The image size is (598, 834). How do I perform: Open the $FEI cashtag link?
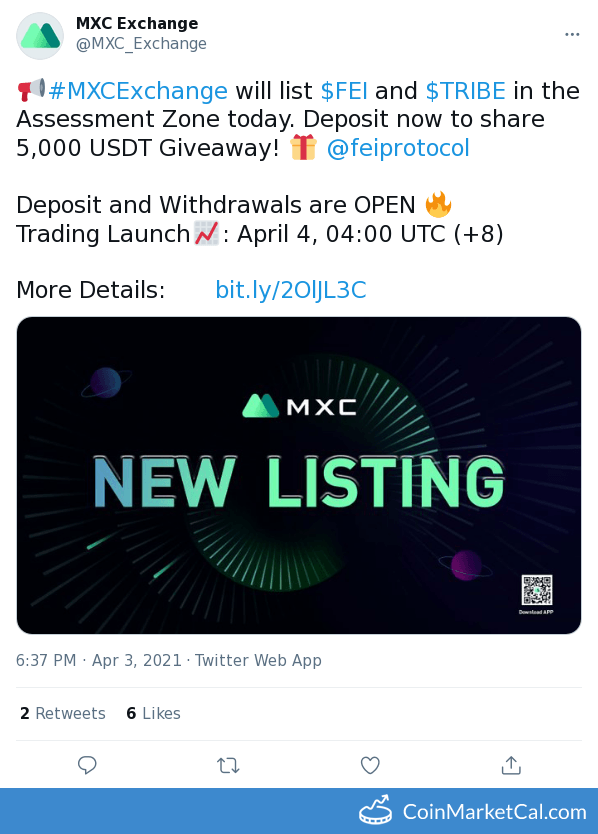pos(344,91)
